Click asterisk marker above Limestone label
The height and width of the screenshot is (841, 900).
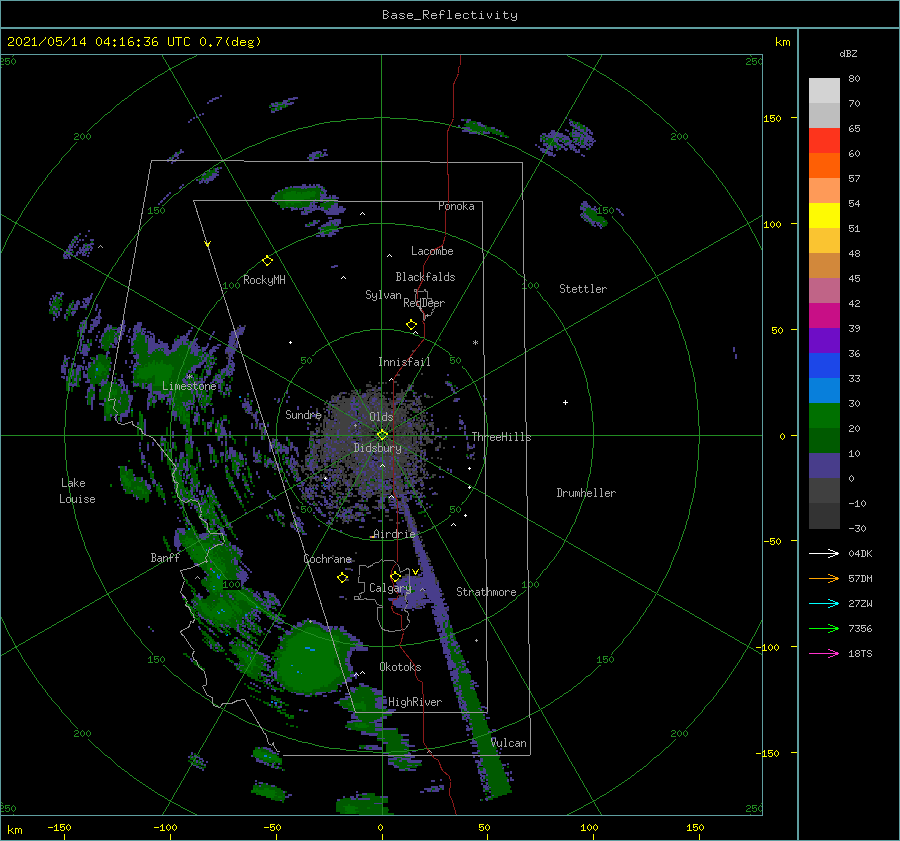[x=189, y=377]
